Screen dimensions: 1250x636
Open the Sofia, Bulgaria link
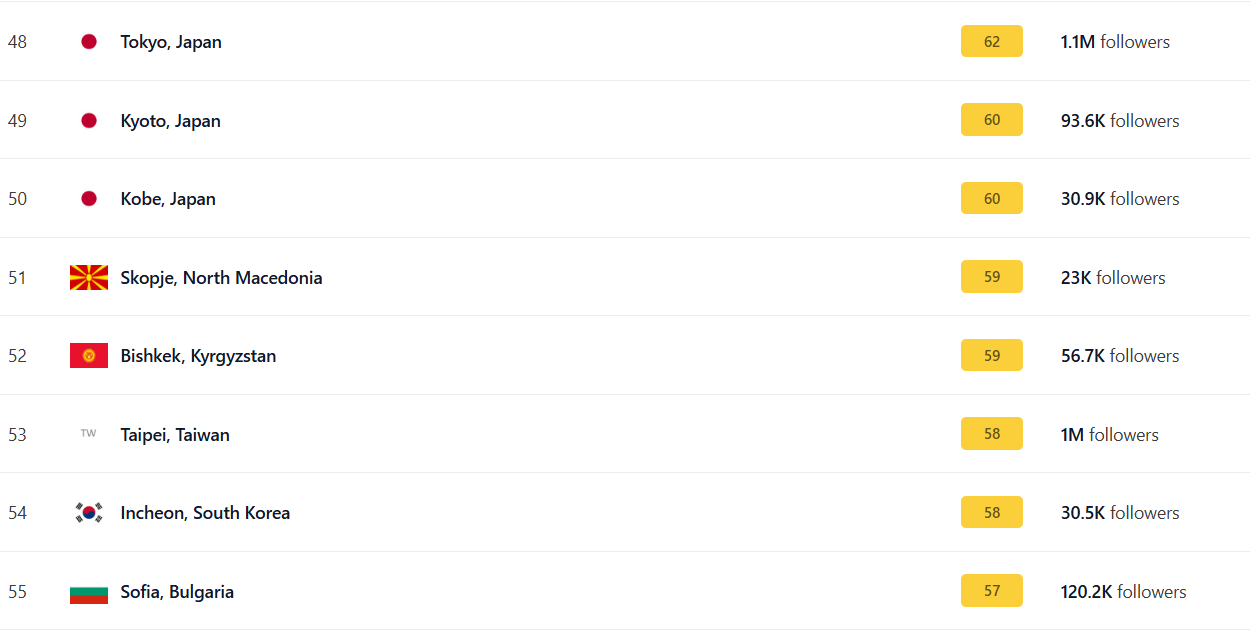click(177, 592)
